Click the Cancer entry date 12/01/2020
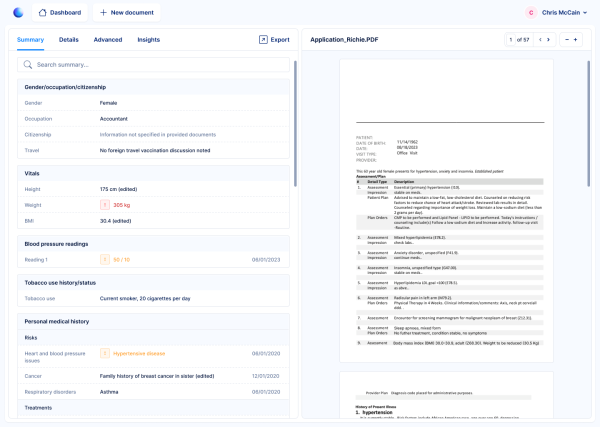Image resolution: width=600 pixels, height=427 pixels. tap(266, 376)
